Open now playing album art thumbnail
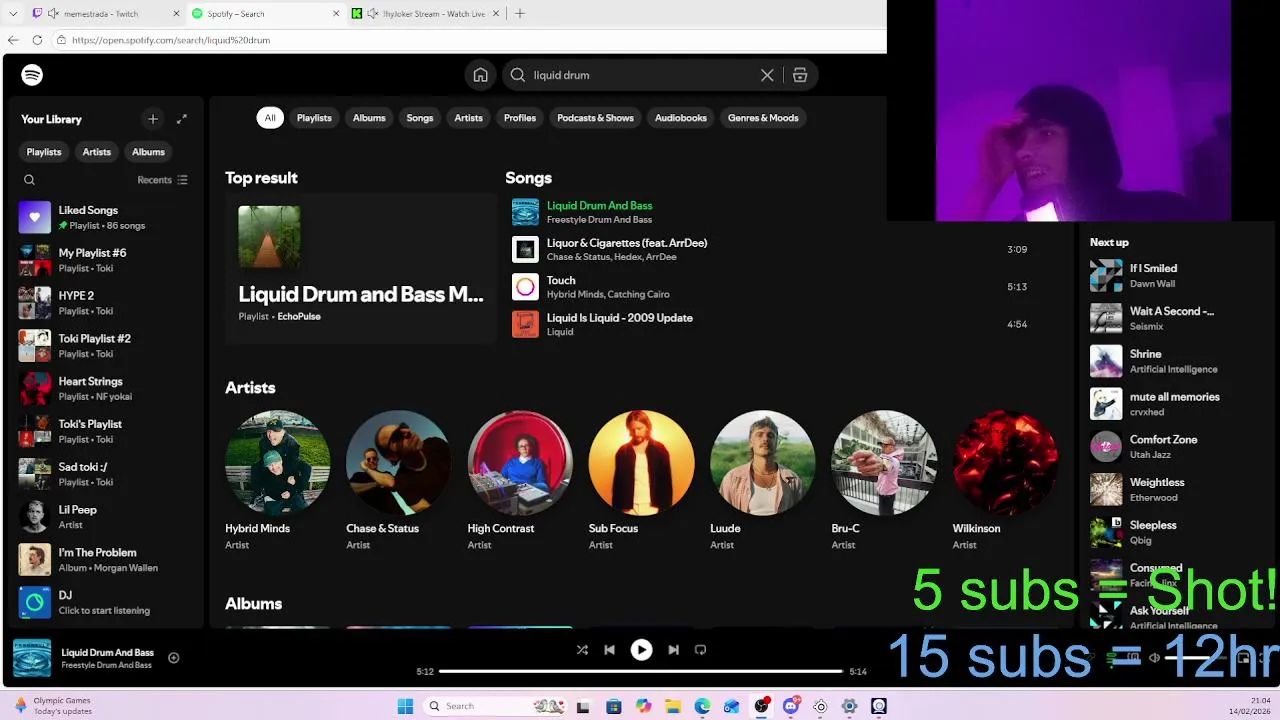This screenshot has height=720, width=1280. (32, 658)
